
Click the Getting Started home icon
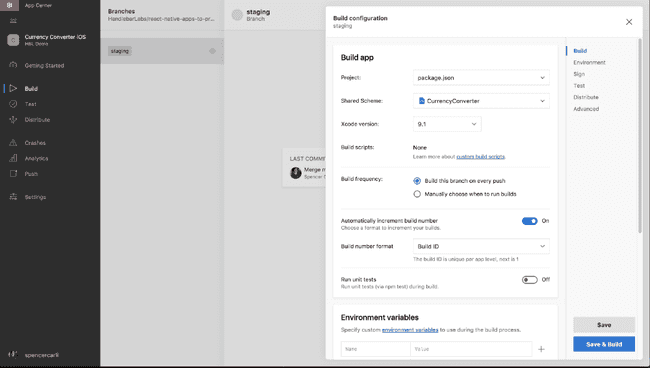pos(13,65)
